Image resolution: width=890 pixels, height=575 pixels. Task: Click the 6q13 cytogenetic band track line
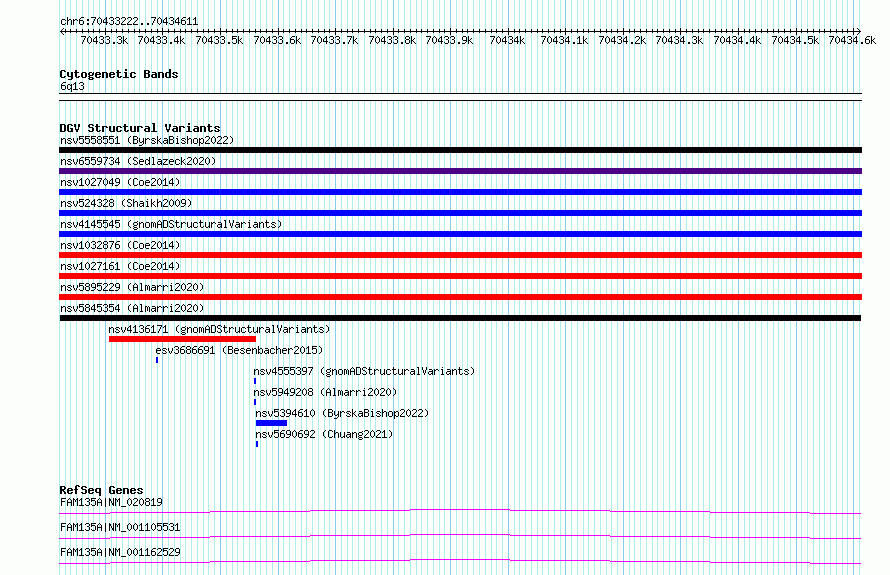[460, 97]
